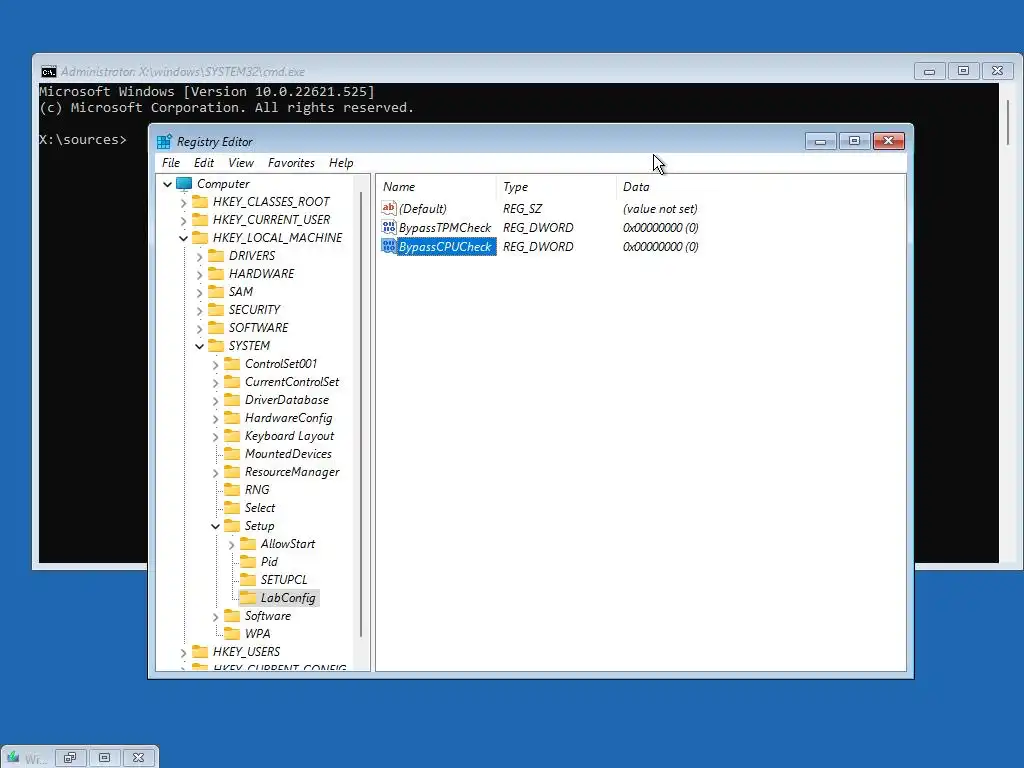Maximize the Registry Editor window
This screenshot has width=1024, height=768.
click(x=854, y=141)
